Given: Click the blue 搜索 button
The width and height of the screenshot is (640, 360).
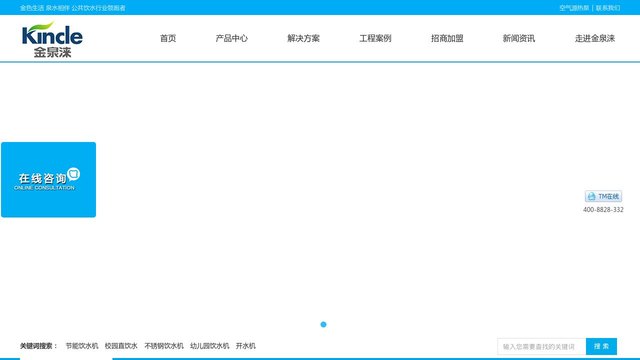Looking at the screenshot, I should pos(601,347).
